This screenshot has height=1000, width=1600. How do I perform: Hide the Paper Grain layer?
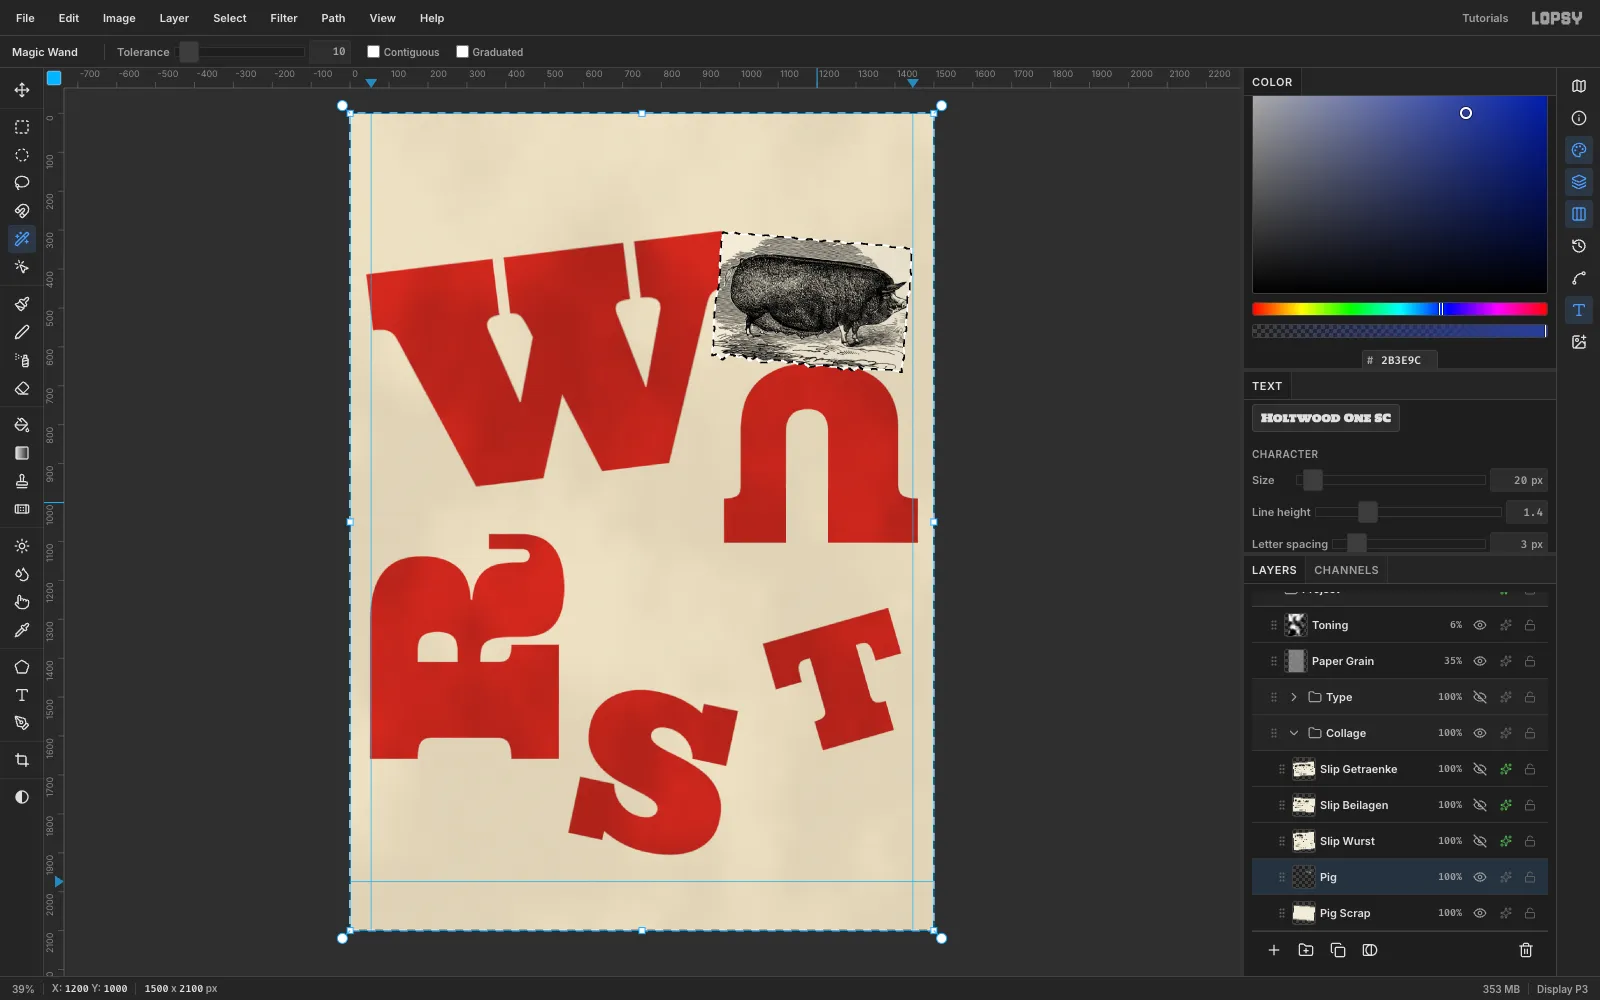[x=1480, y=661]
